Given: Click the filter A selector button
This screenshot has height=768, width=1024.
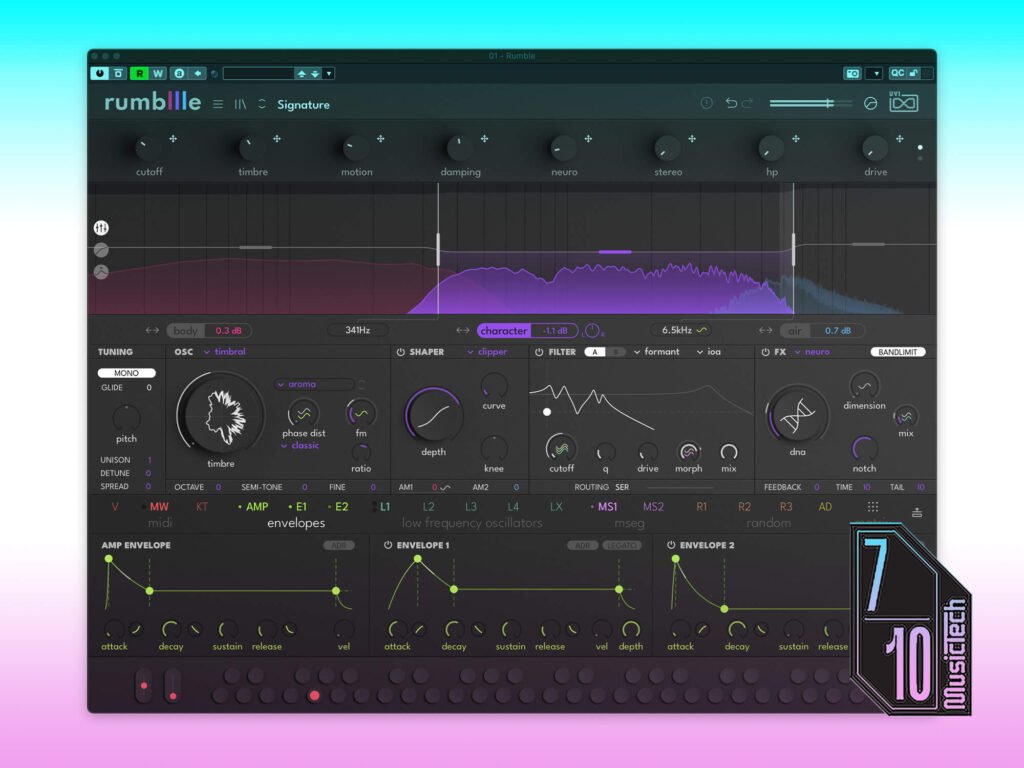Looking at the screenshot, I should click(x=594, y=352).
